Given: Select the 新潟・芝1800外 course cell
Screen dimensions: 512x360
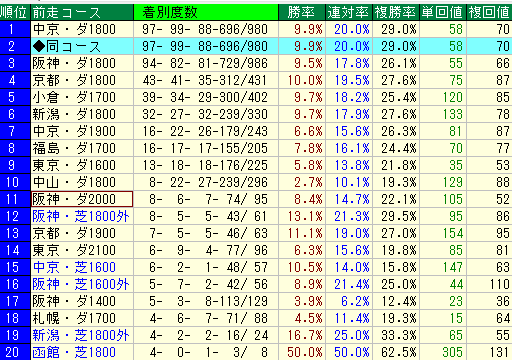Looking at the screenshot, I should pos(82,335).
